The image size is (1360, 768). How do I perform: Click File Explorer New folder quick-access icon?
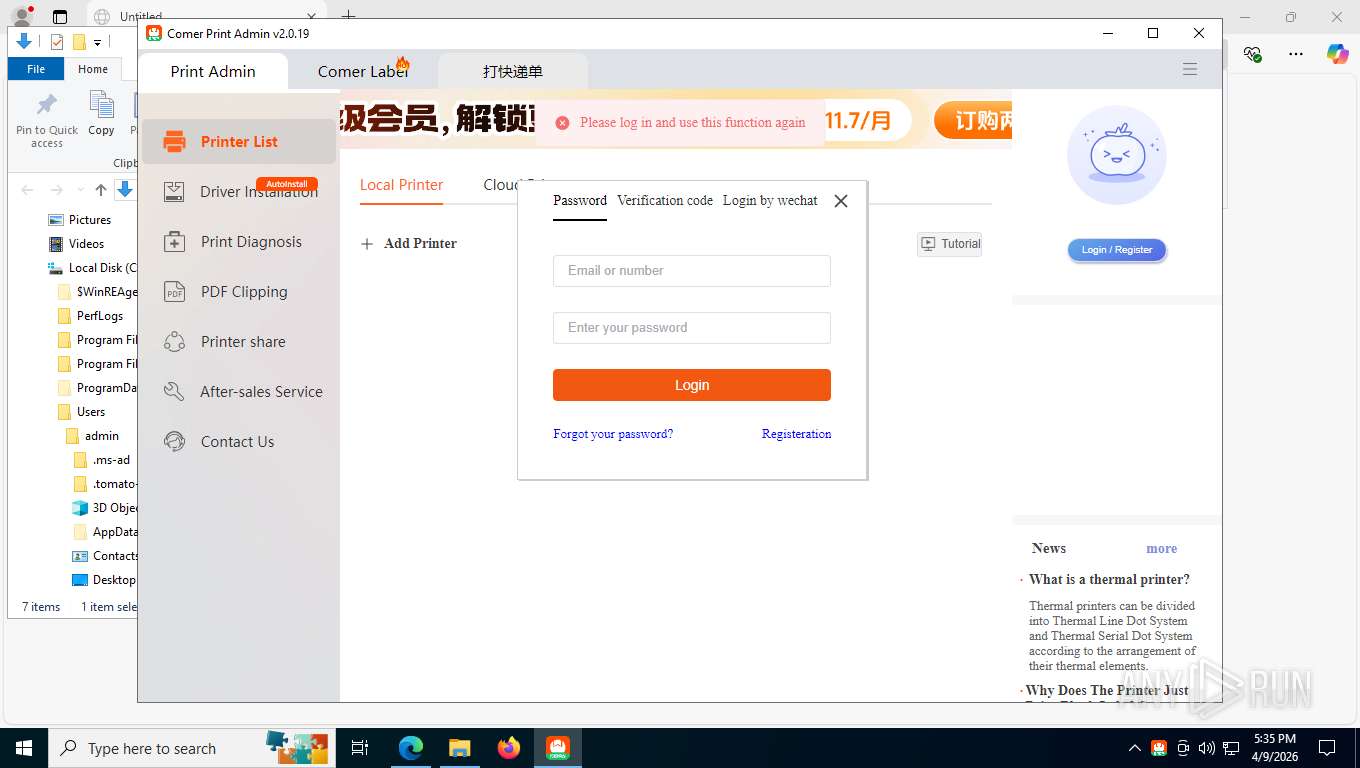coord(79,42)
